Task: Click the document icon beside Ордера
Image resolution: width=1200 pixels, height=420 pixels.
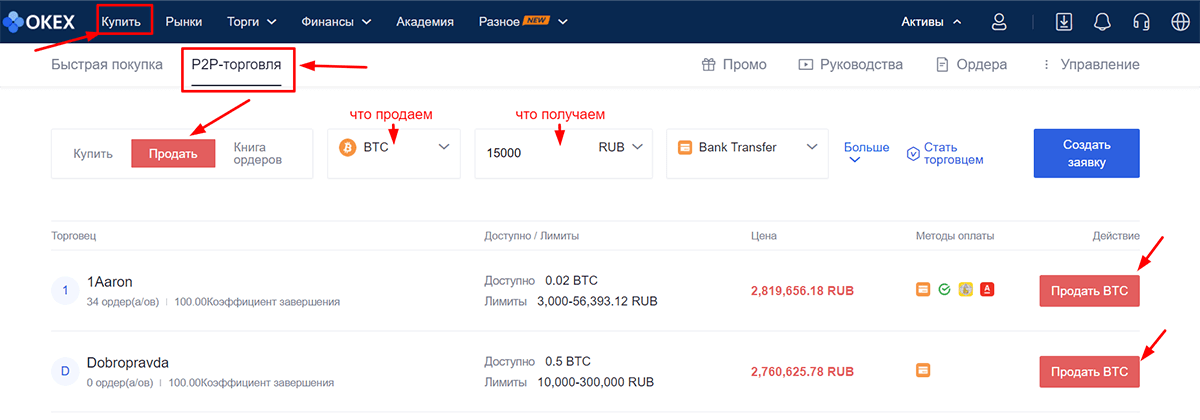Action: pyautogui.click(x=941, y=64)
